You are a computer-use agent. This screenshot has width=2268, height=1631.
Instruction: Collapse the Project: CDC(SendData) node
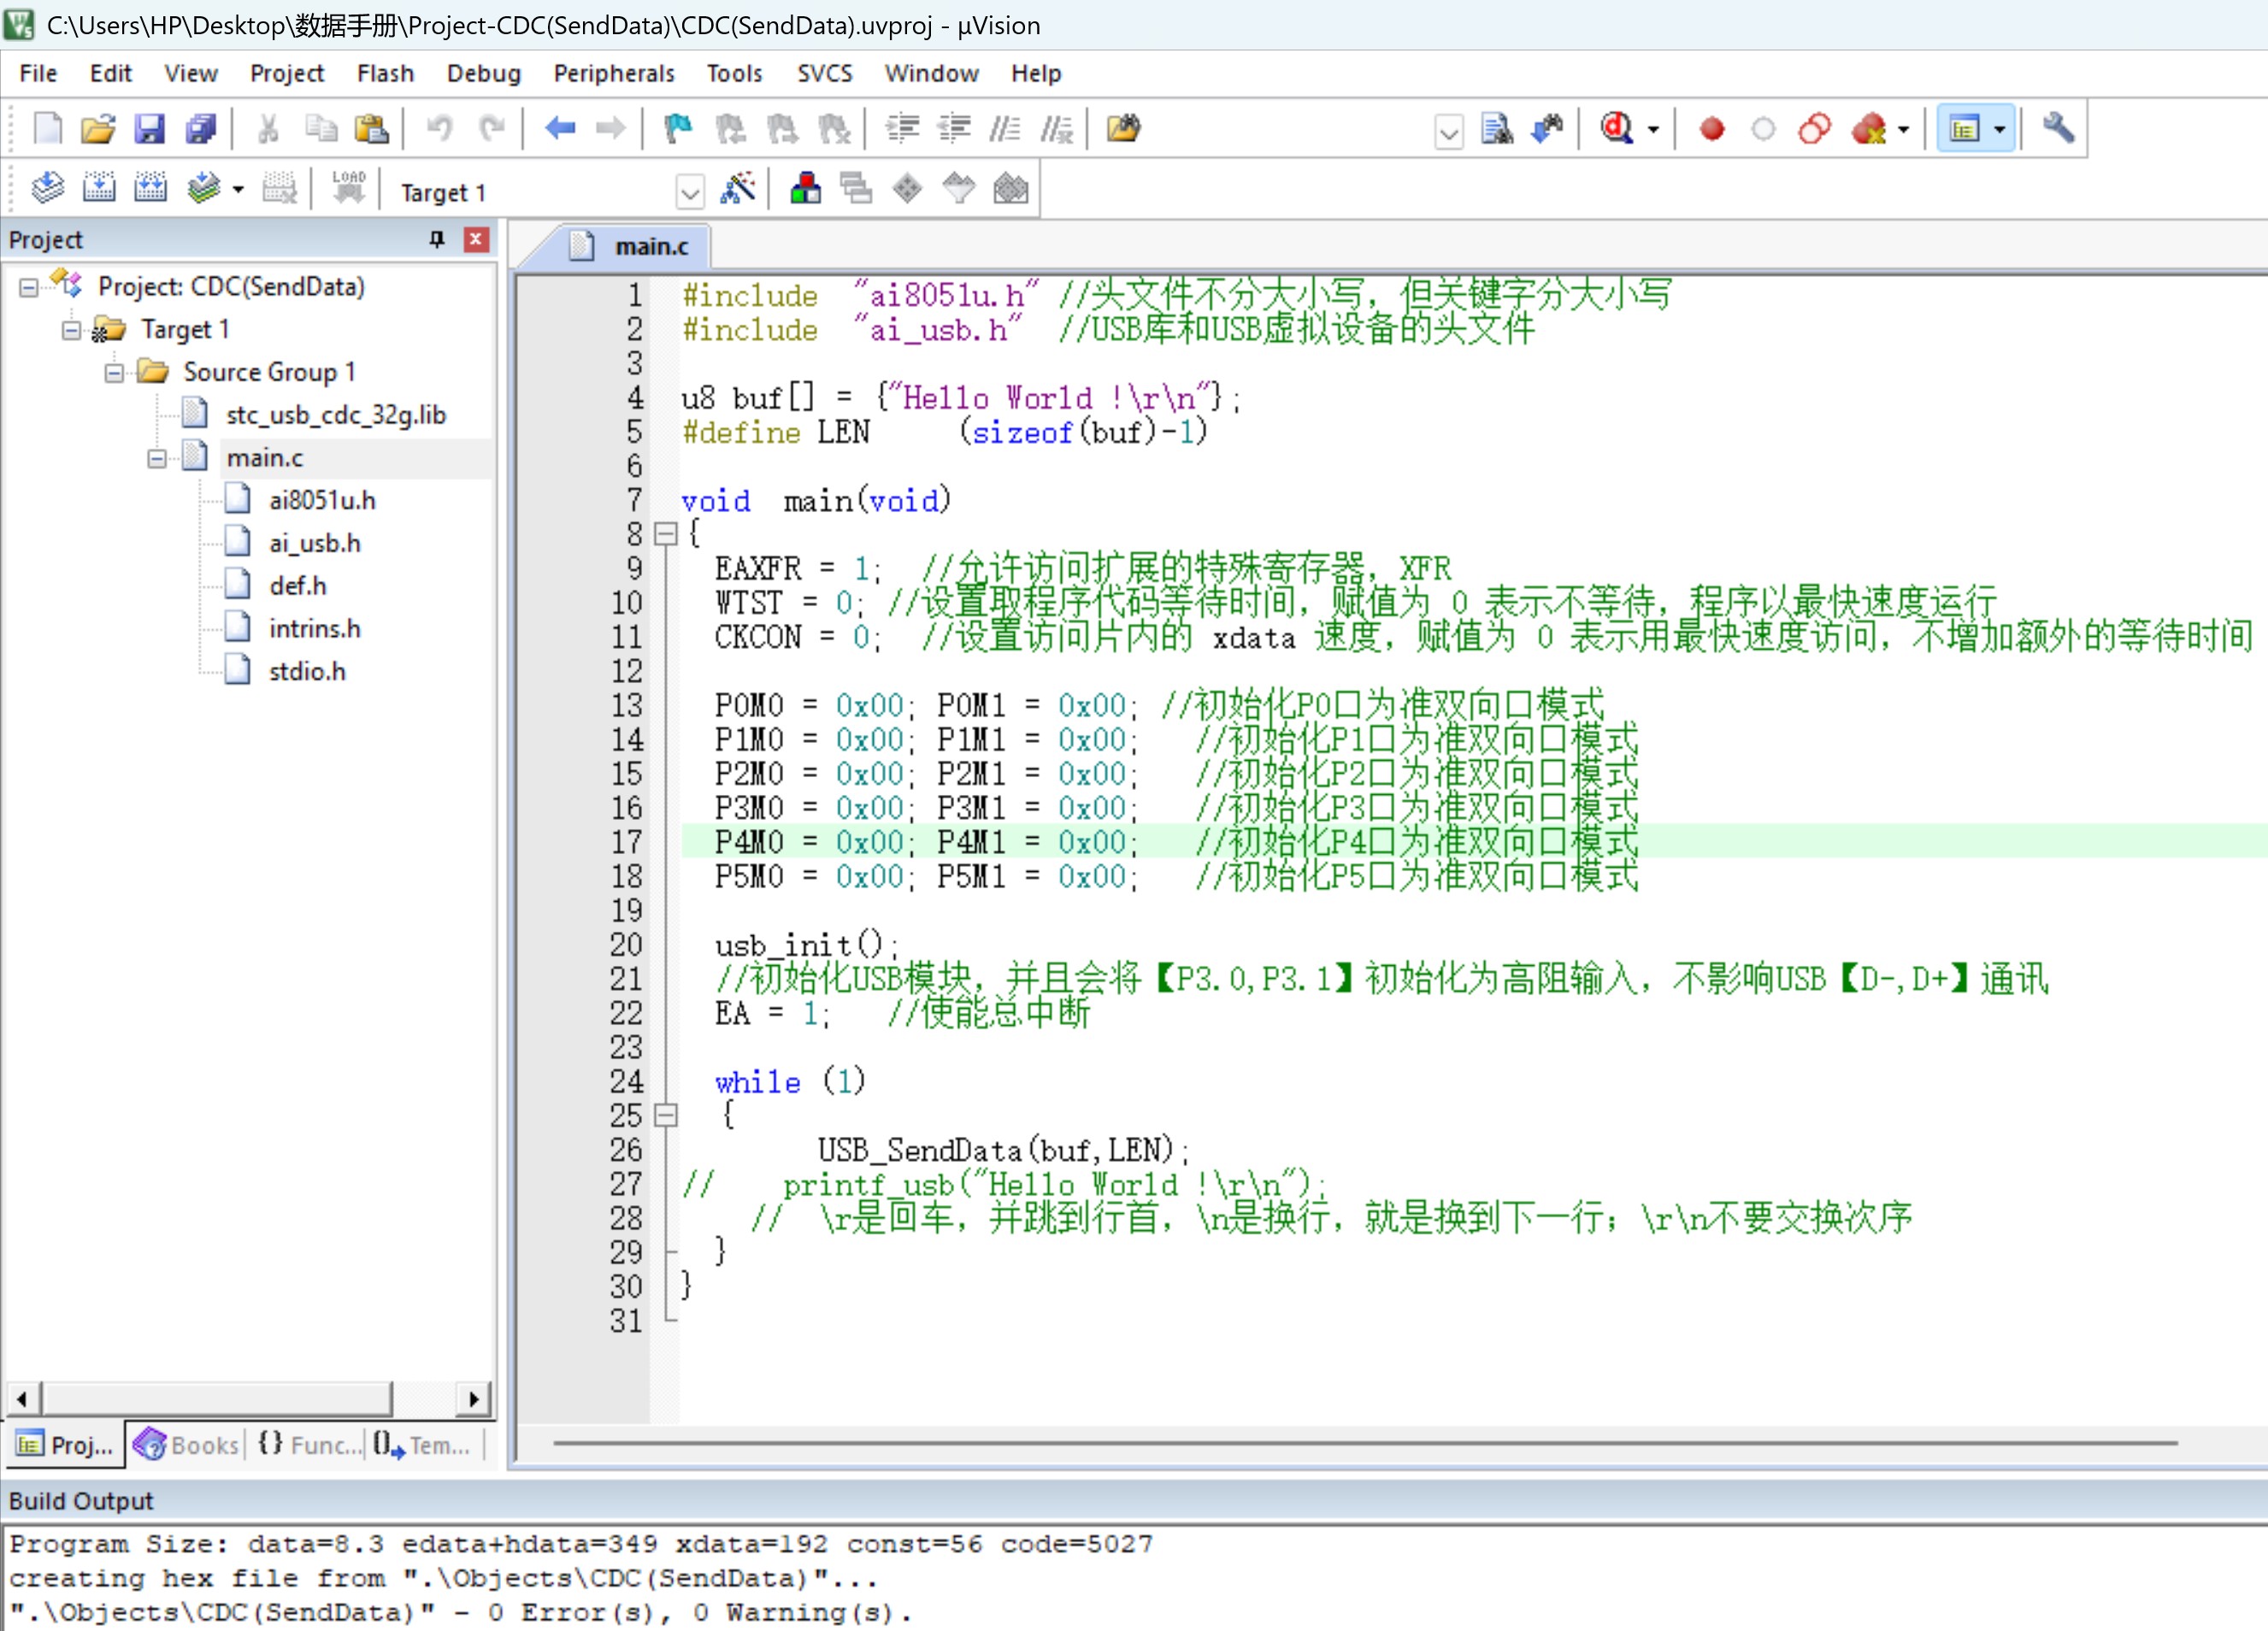[29, 288]
